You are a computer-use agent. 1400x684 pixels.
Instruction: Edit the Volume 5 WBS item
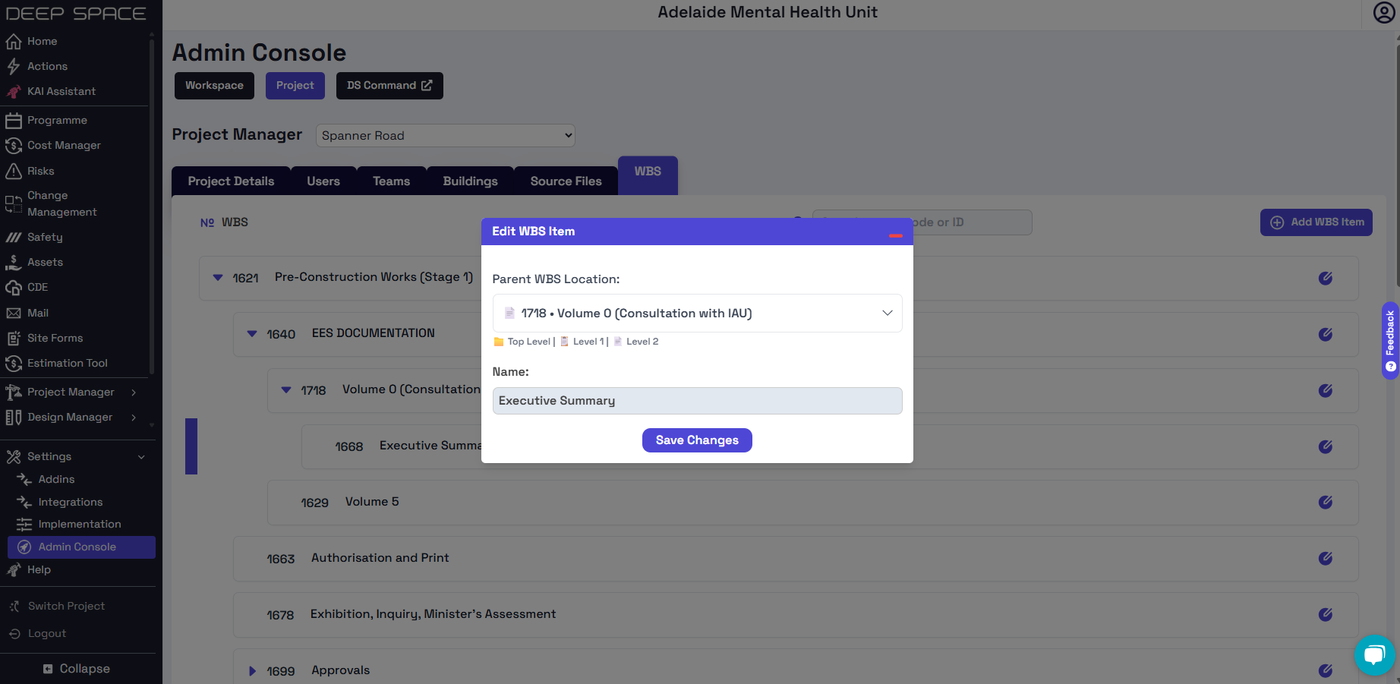click(x=1325, y=502)
